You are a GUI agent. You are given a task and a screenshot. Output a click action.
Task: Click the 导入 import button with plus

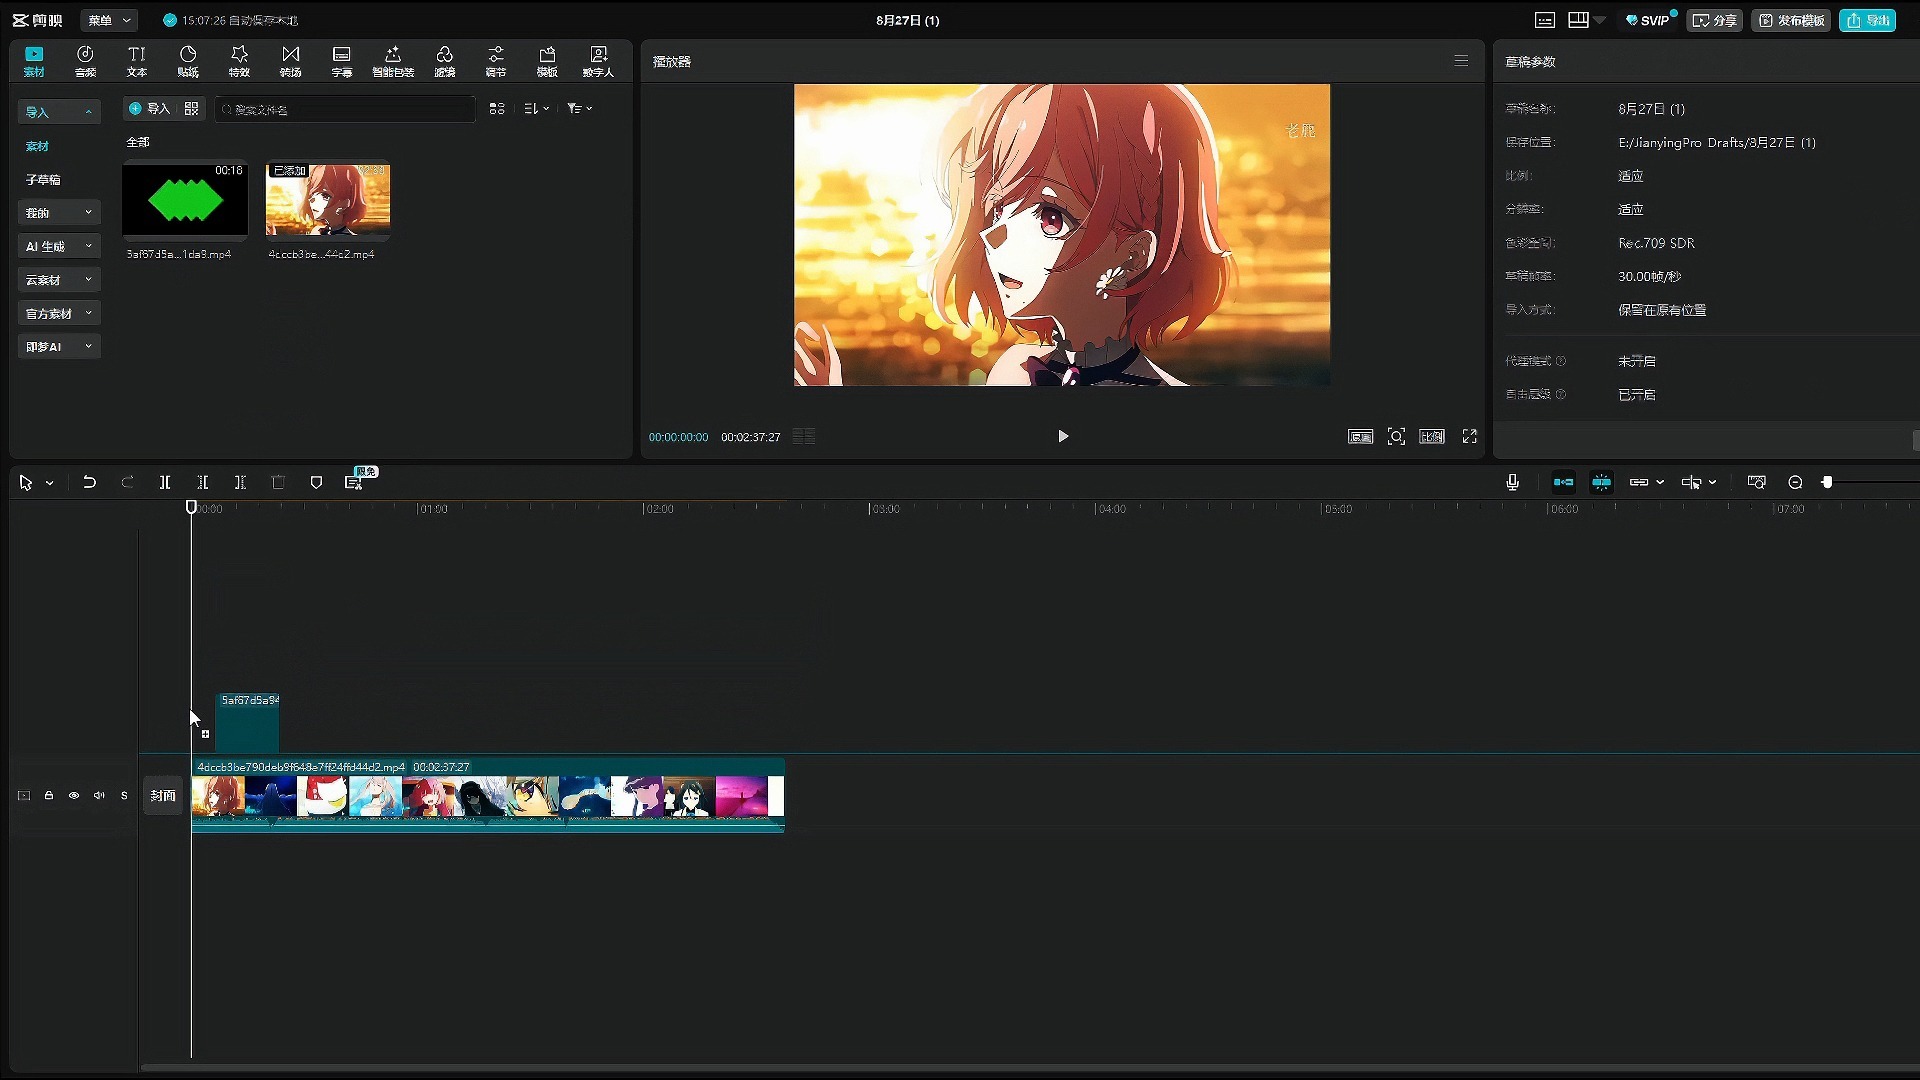[150, 108]
